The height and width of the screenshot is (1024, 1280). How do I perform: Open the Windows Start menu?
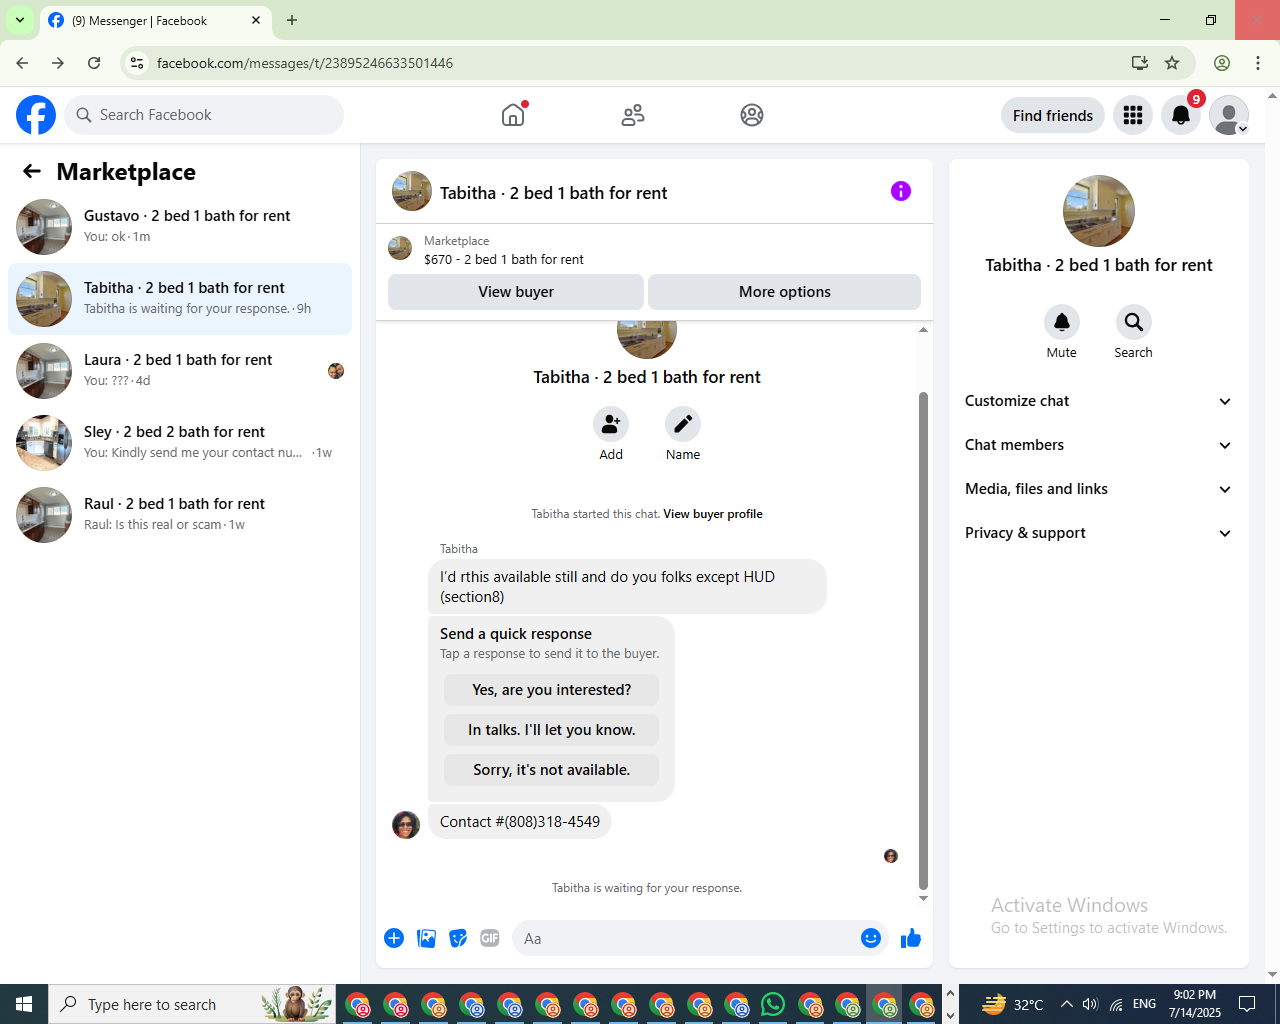point(24,1004)
